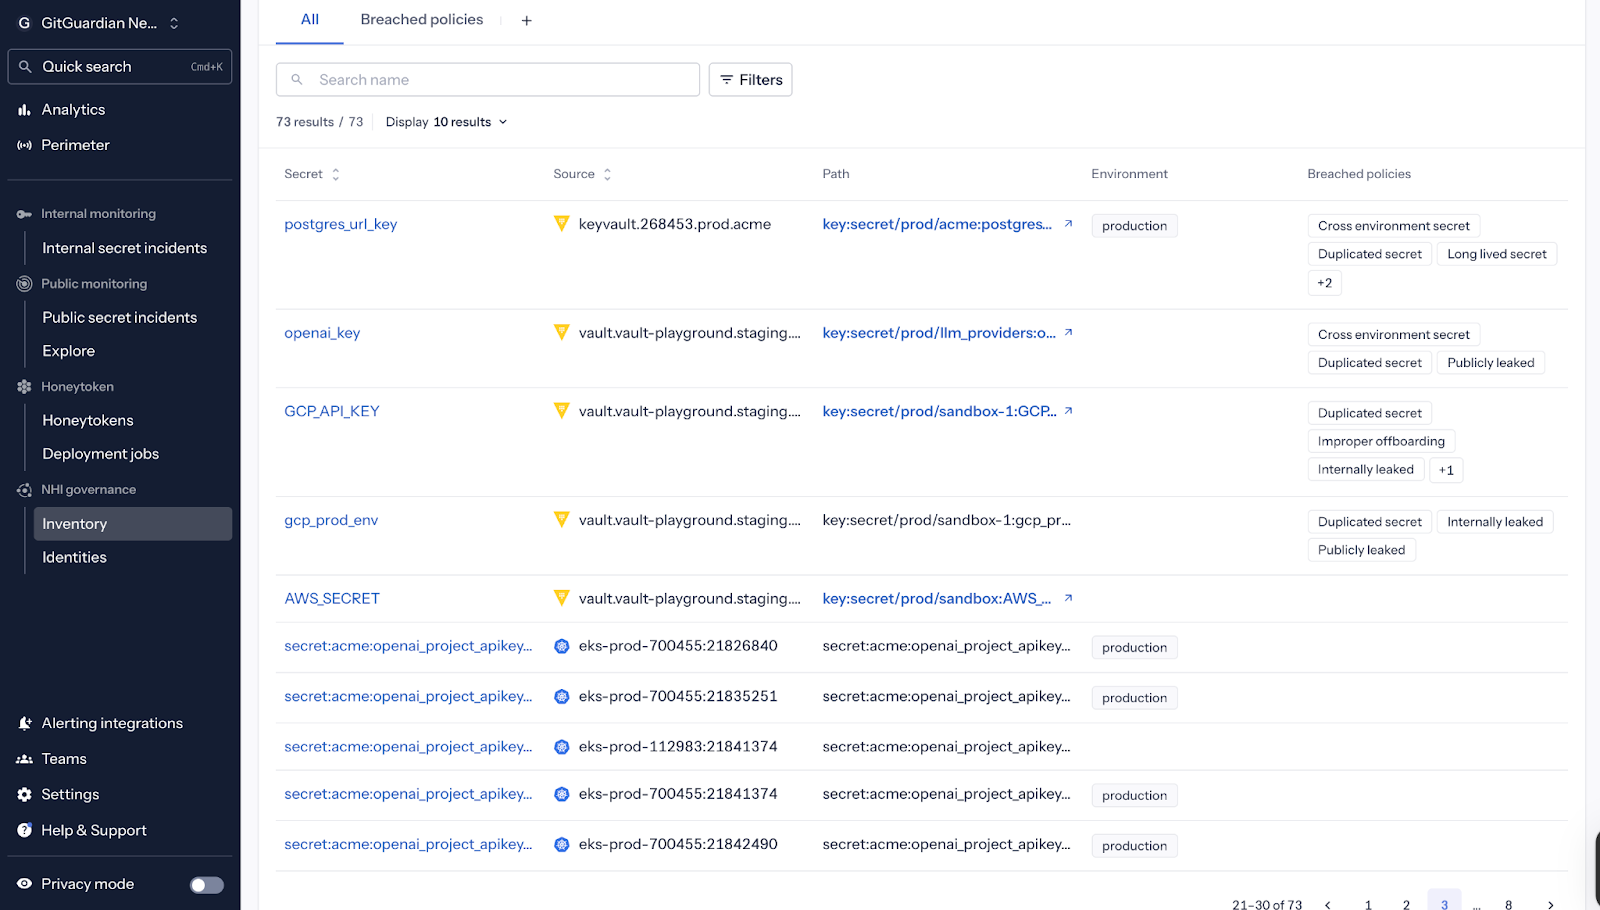1600x910 pixels.
Task: Open external link icon for postgres_url_key path
Action: [x=1068, y=224]
